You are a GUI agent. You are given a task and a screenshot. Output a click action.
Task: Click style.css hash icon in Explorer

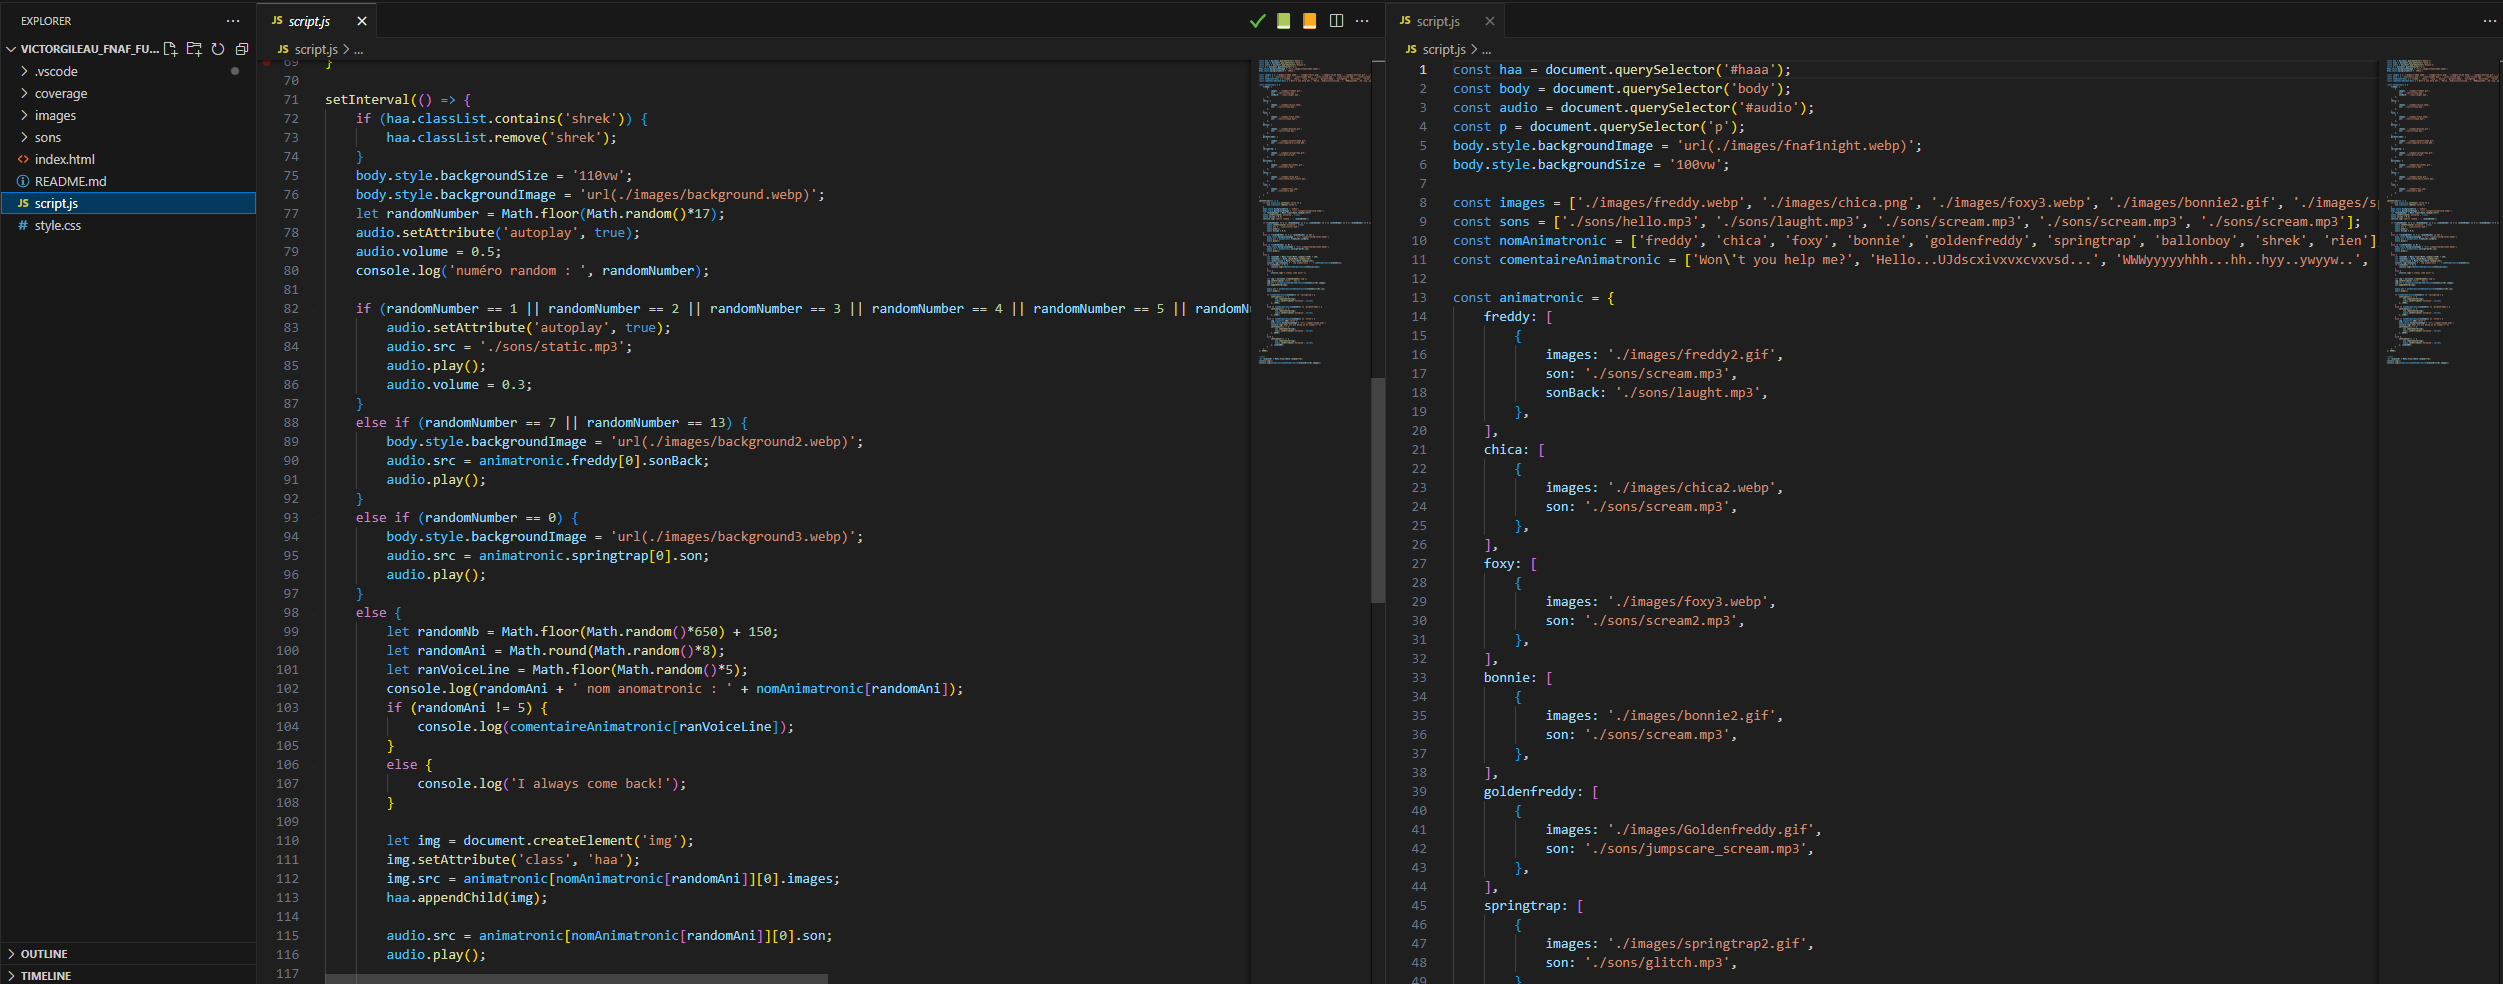tap(23, 225)
